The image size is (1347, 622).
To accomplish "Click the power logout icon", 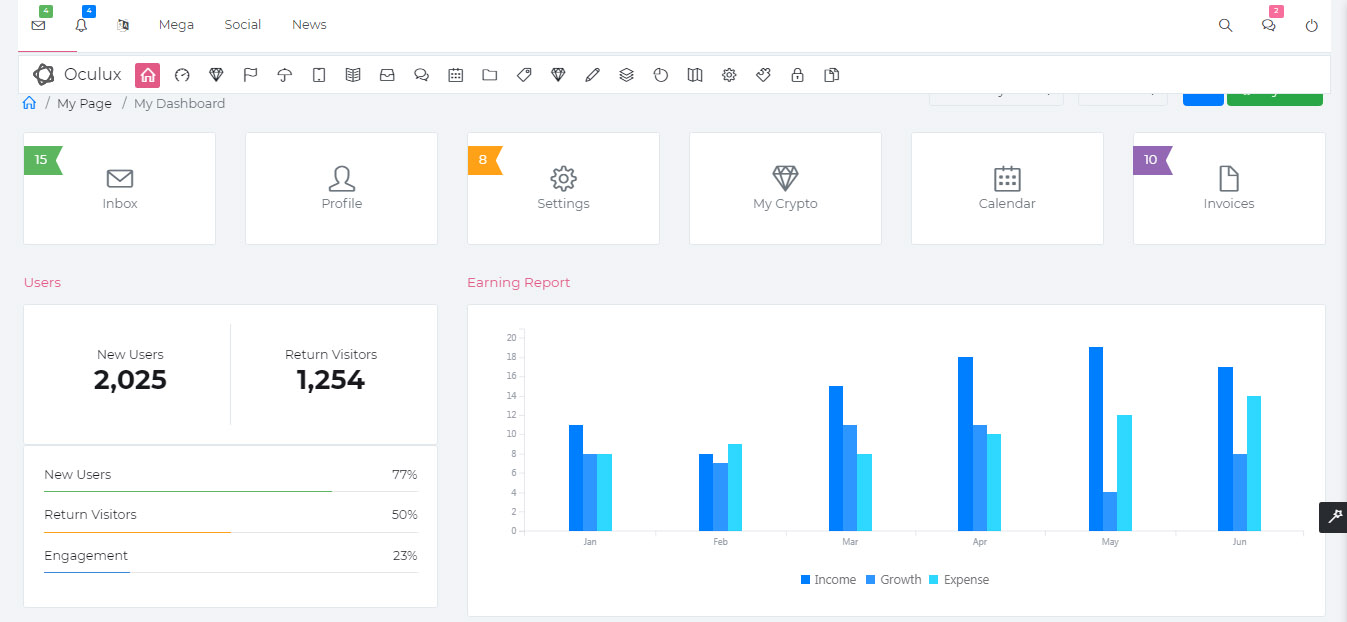I will pyautogui.click(x=1312, y=26).
